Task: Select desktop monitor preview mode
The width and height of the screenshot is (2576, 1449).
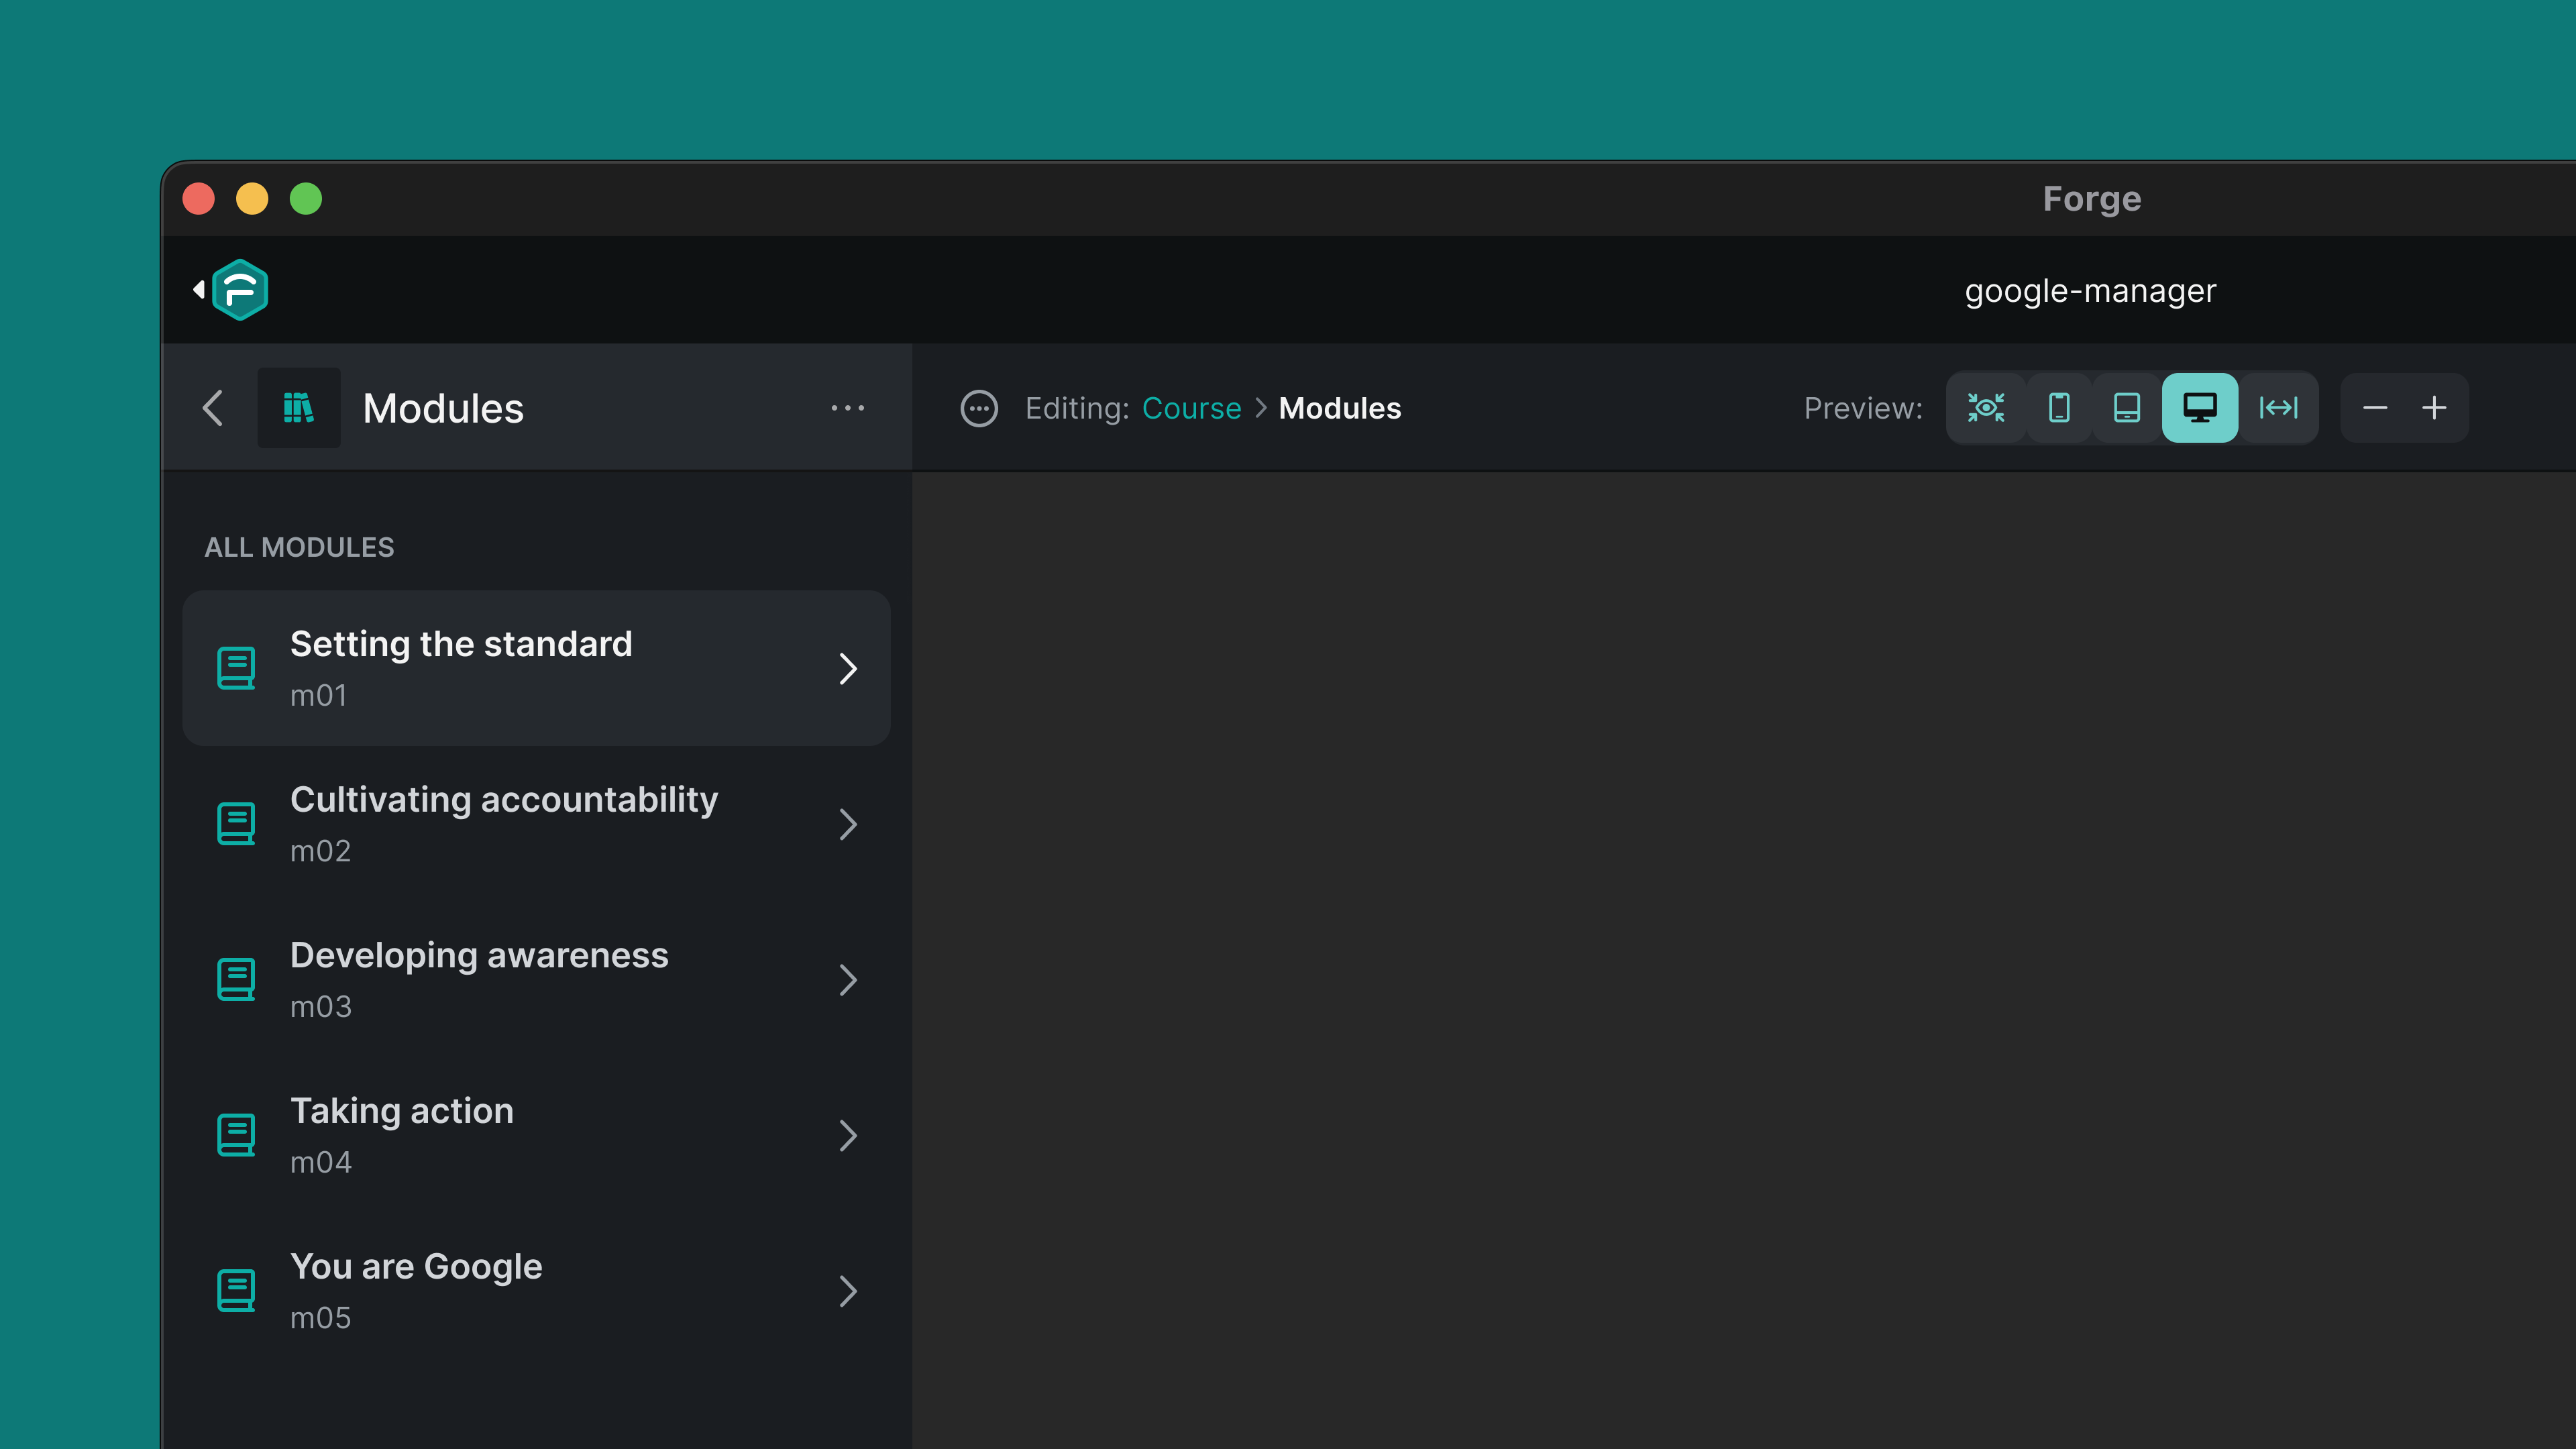Action: [2199, 408]
